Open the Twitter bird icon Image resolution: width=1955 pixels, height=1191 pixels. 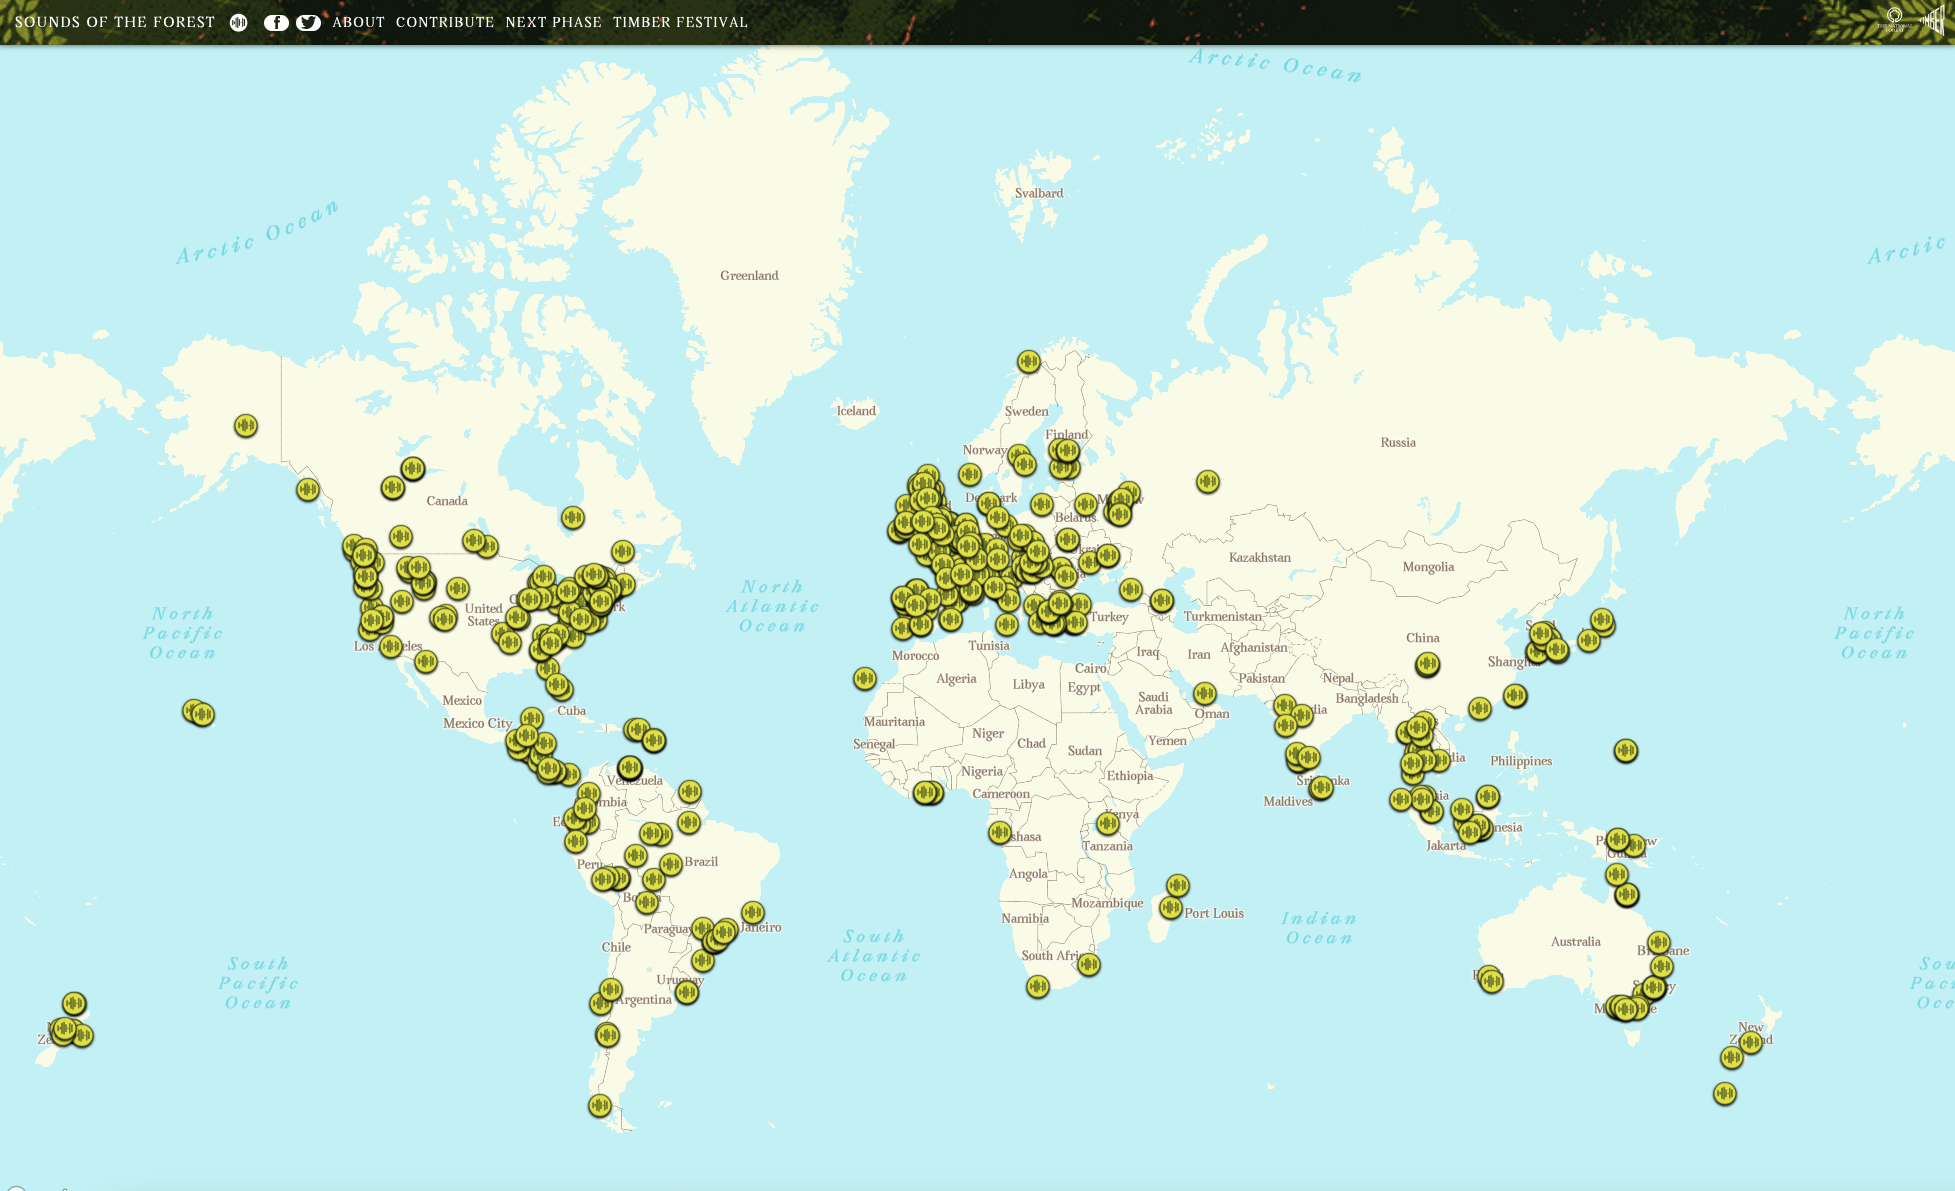tap(308, 23)
